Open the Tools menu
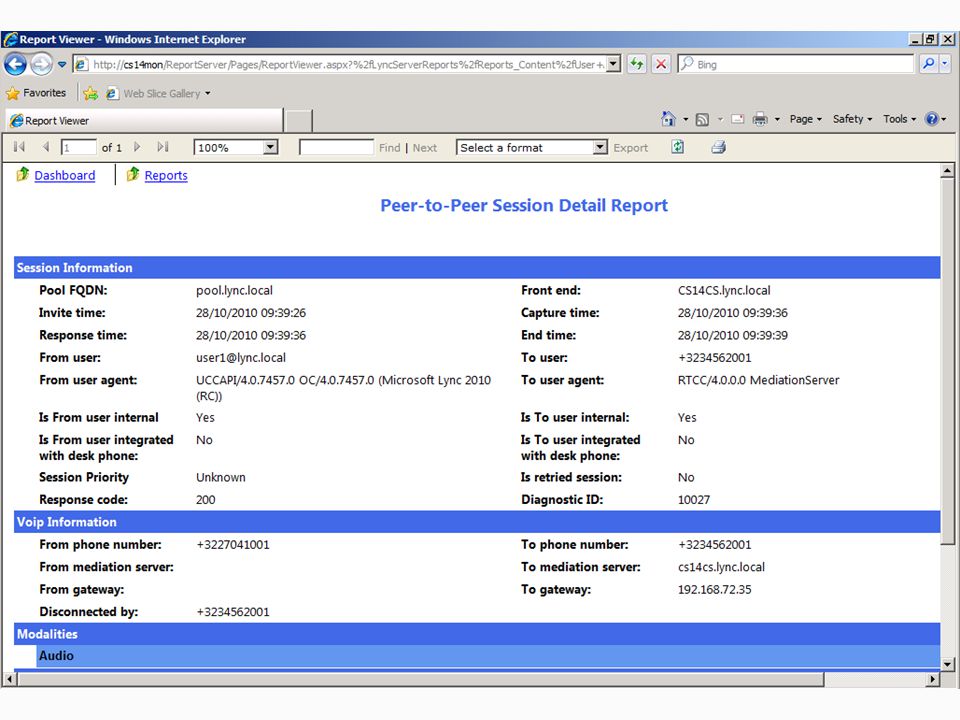The width and height of the screenshot is (960, 720). coord(899,119)
